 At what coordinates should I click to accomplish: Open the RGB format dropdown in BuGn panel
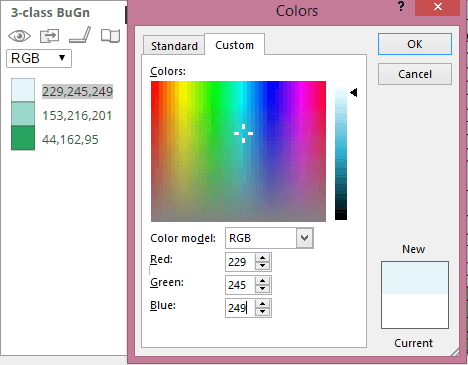click(39, 58)
